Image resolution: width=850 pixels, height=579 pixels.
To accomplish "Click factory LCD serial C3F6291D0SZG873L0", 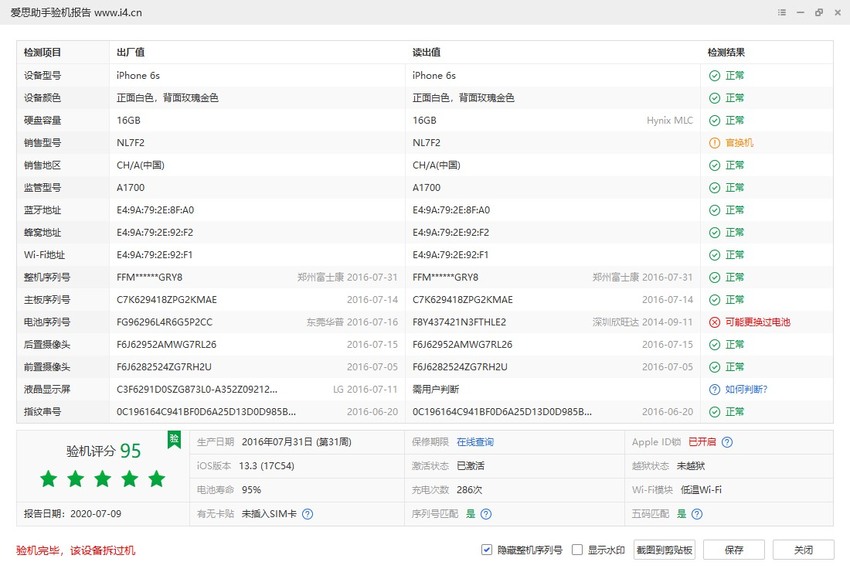I will coord(197,390).
